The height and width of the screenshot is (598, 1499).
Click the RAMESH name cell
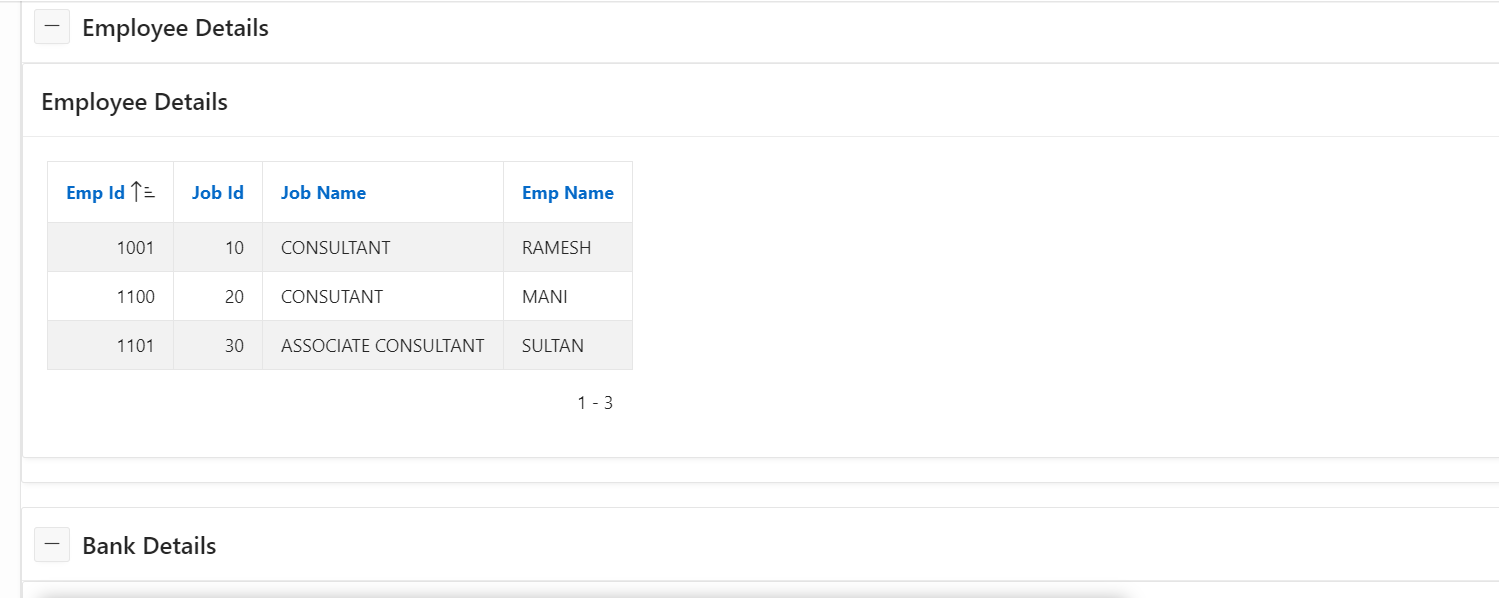[x=568, y=247]
